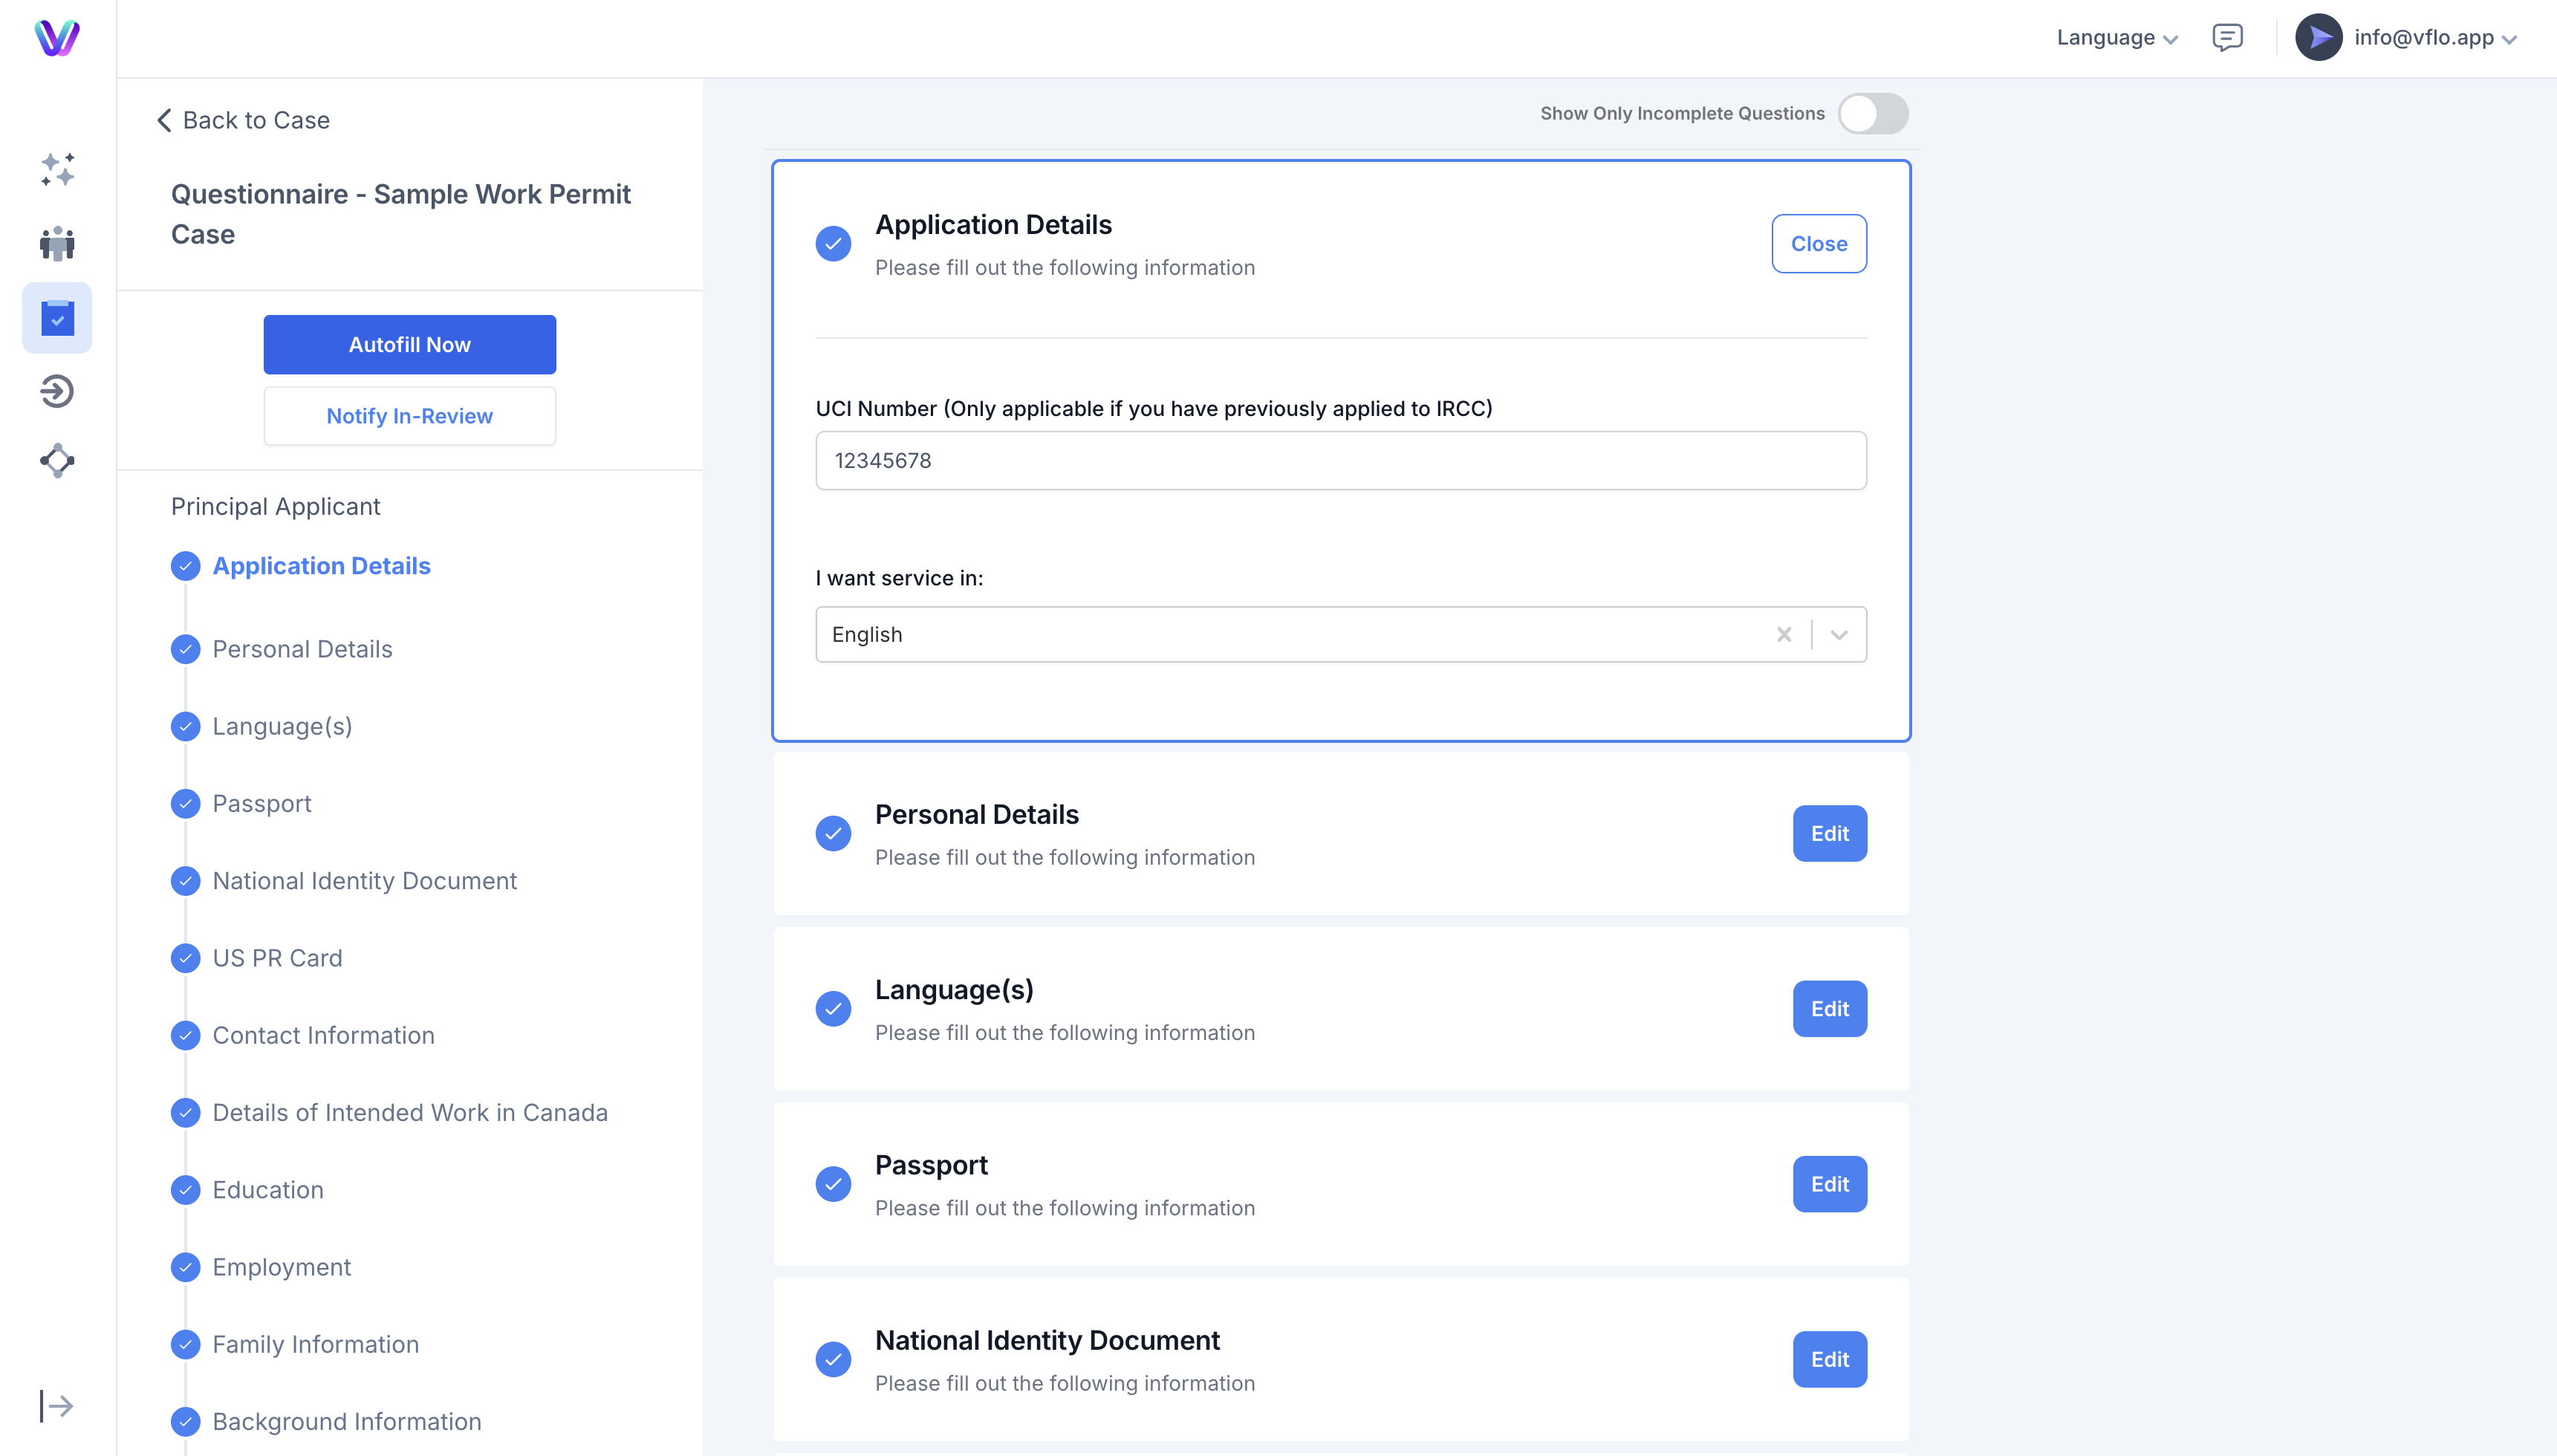Click checkmark icon on Application Details card

[x=833, y=244]
